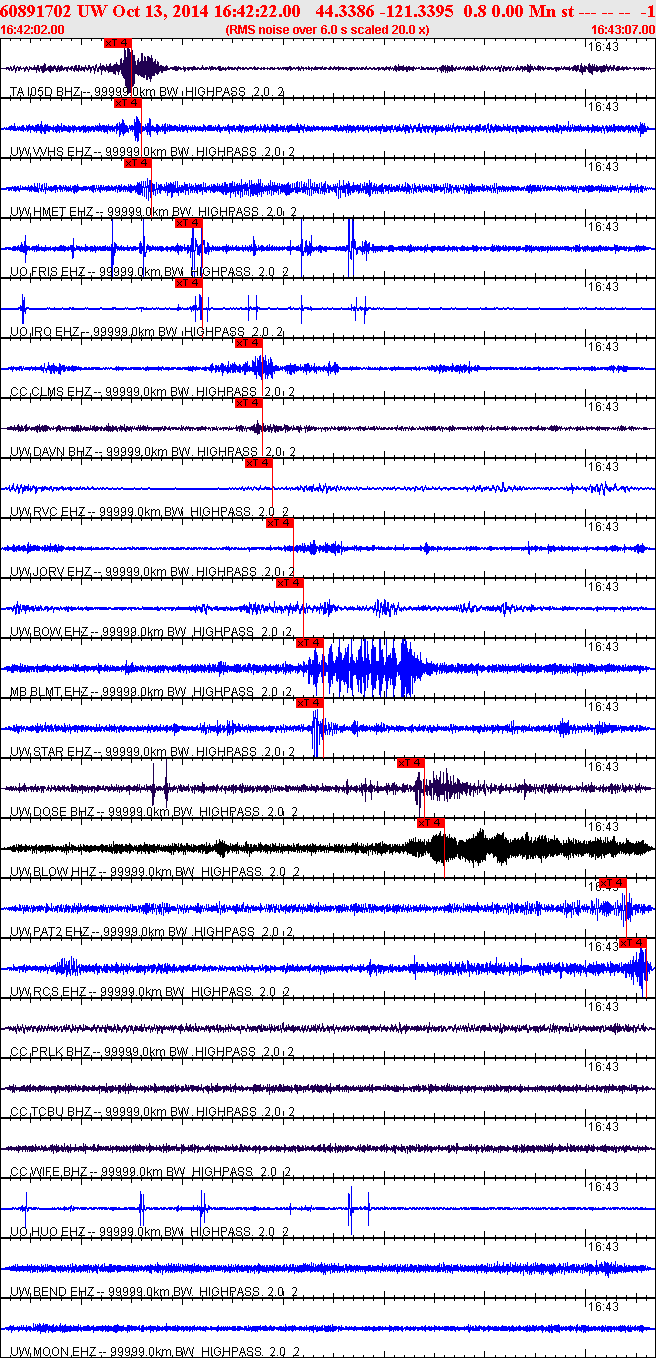Image resolution: width=656 pixels, height=1358 pixels.
Task: Select the arrival pick on UW.BOW trace
Action: click(289, 583)
